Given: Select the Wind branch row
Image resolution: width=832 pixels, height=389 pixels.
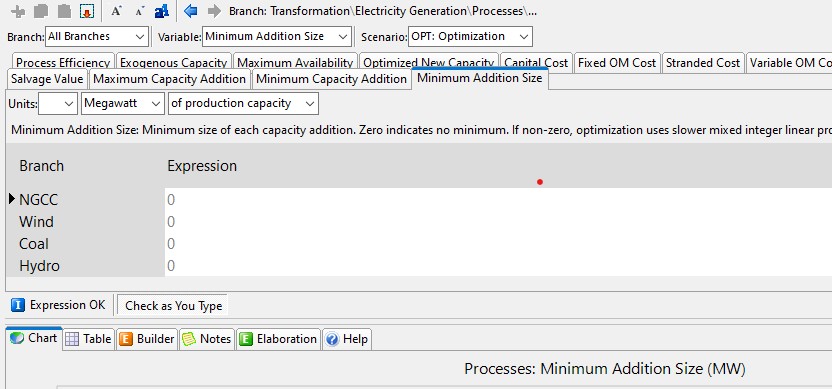Looking at the screenshot, I should point(85,222).
